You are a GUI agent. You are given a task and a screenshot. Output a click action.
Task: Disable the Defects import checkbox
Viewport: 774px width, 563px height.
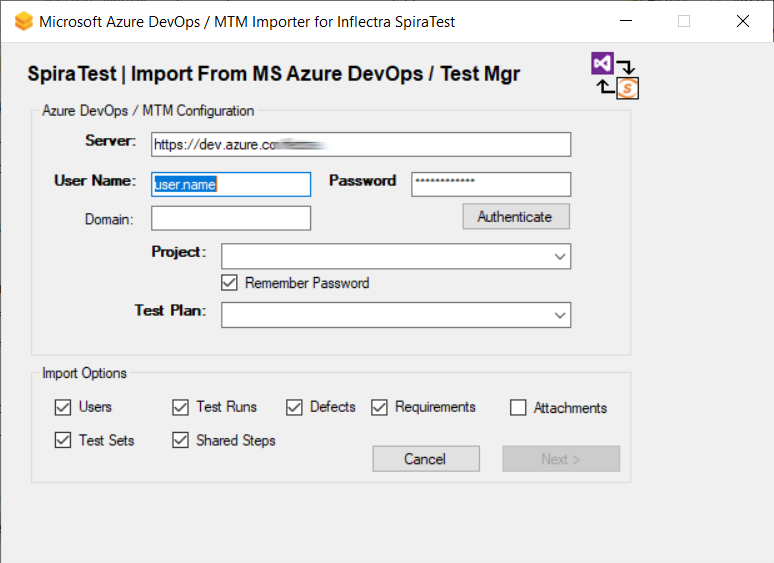click(x=294, y=407)
